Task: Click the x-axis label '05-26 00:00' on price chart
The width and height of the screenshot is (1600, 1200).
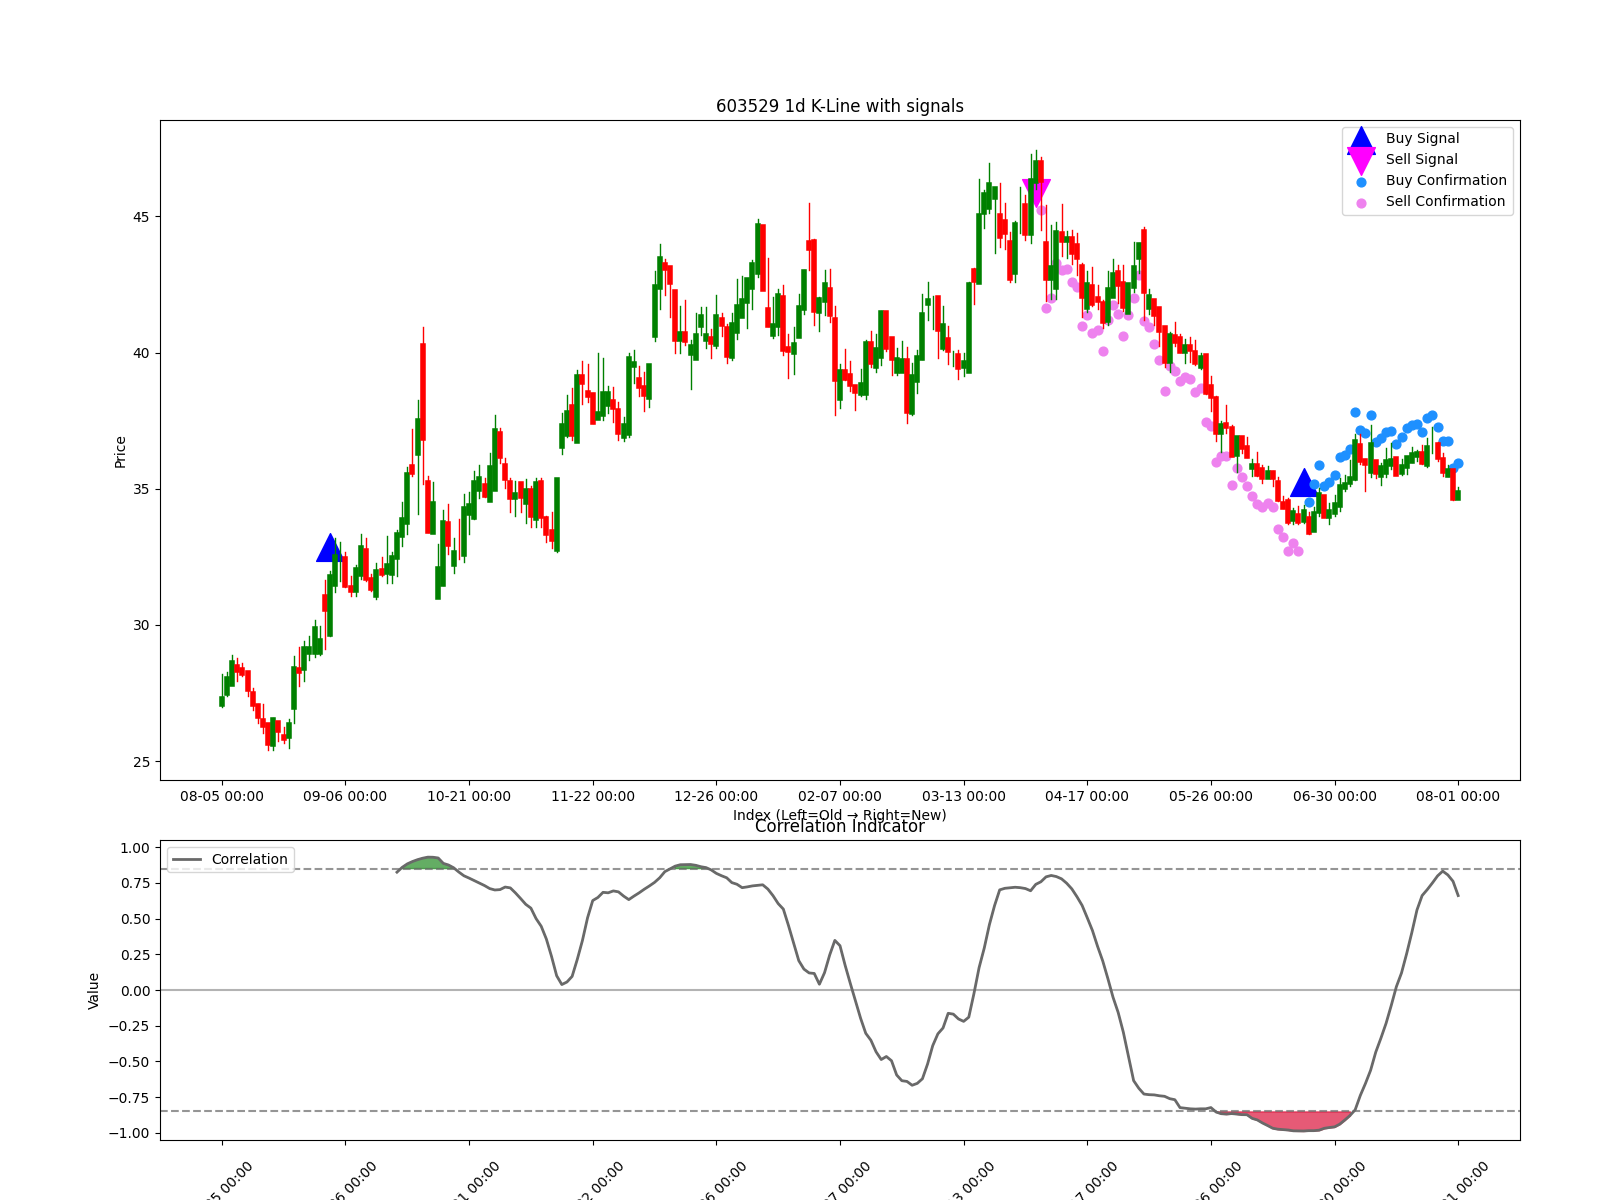Action: pyautogui.click(x=1211, y=796)
